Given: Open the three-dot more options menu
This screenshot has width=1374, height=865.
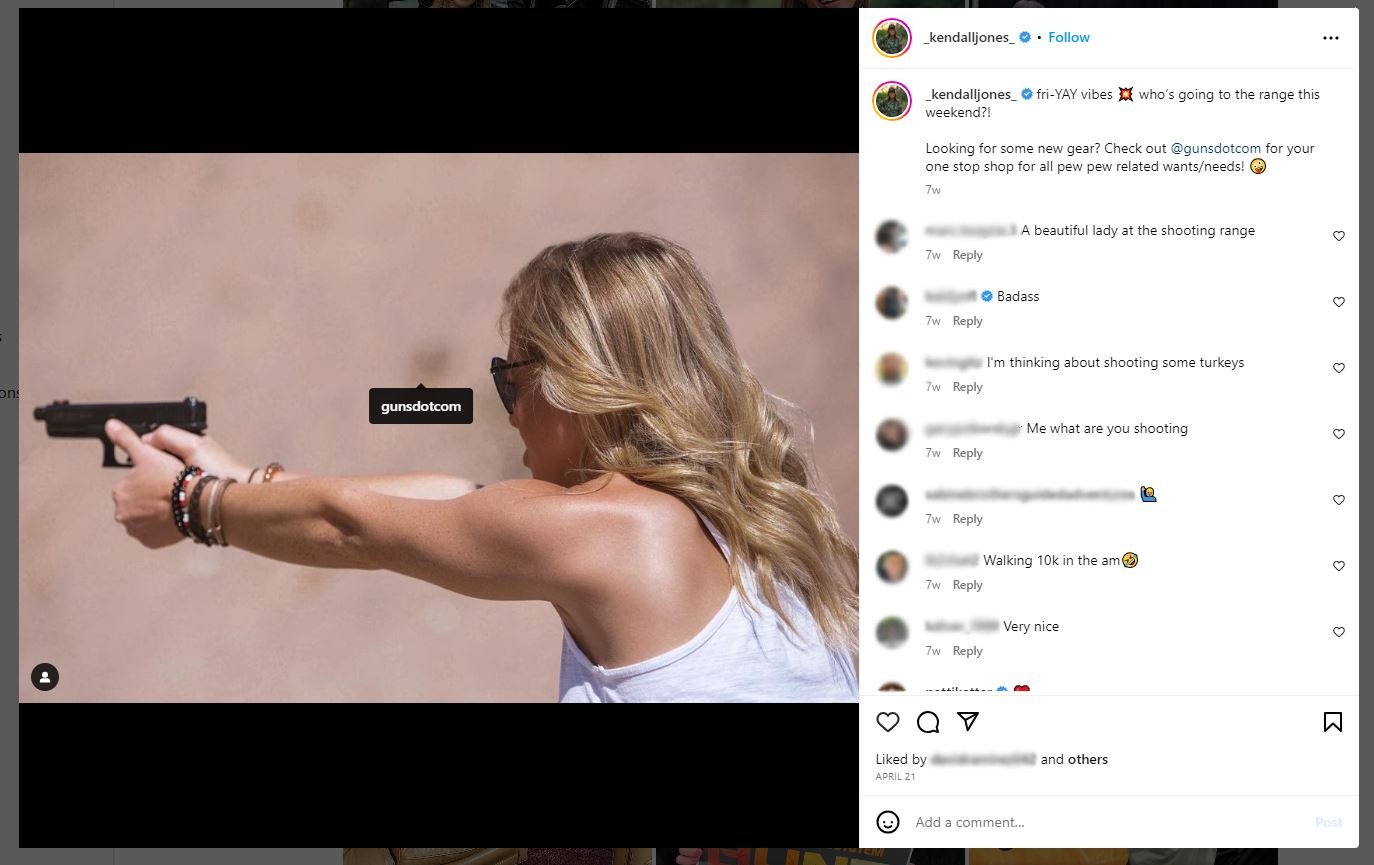Looking at the screenshot, I should tap(1330, 38).
